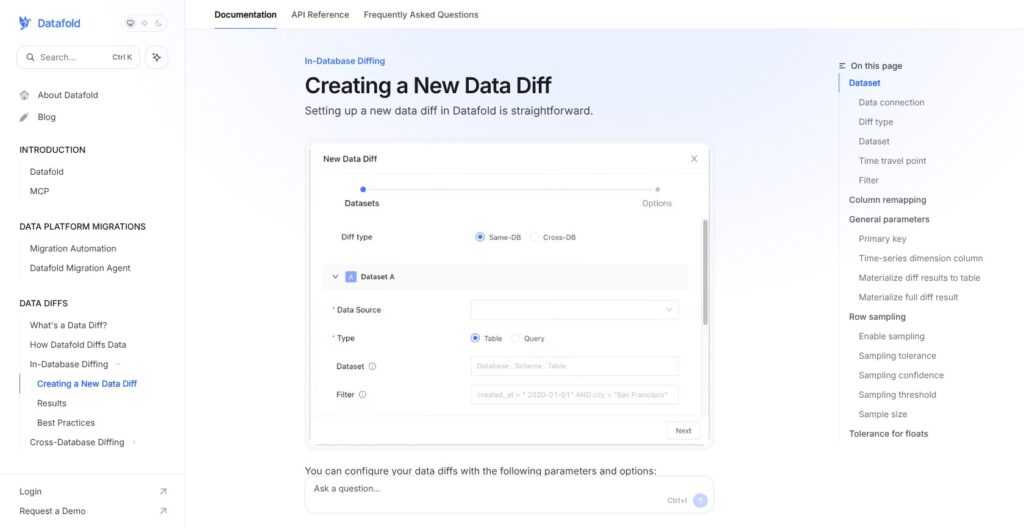
Task: Open Creating a New Data Diff page
Action: point(87,384)
